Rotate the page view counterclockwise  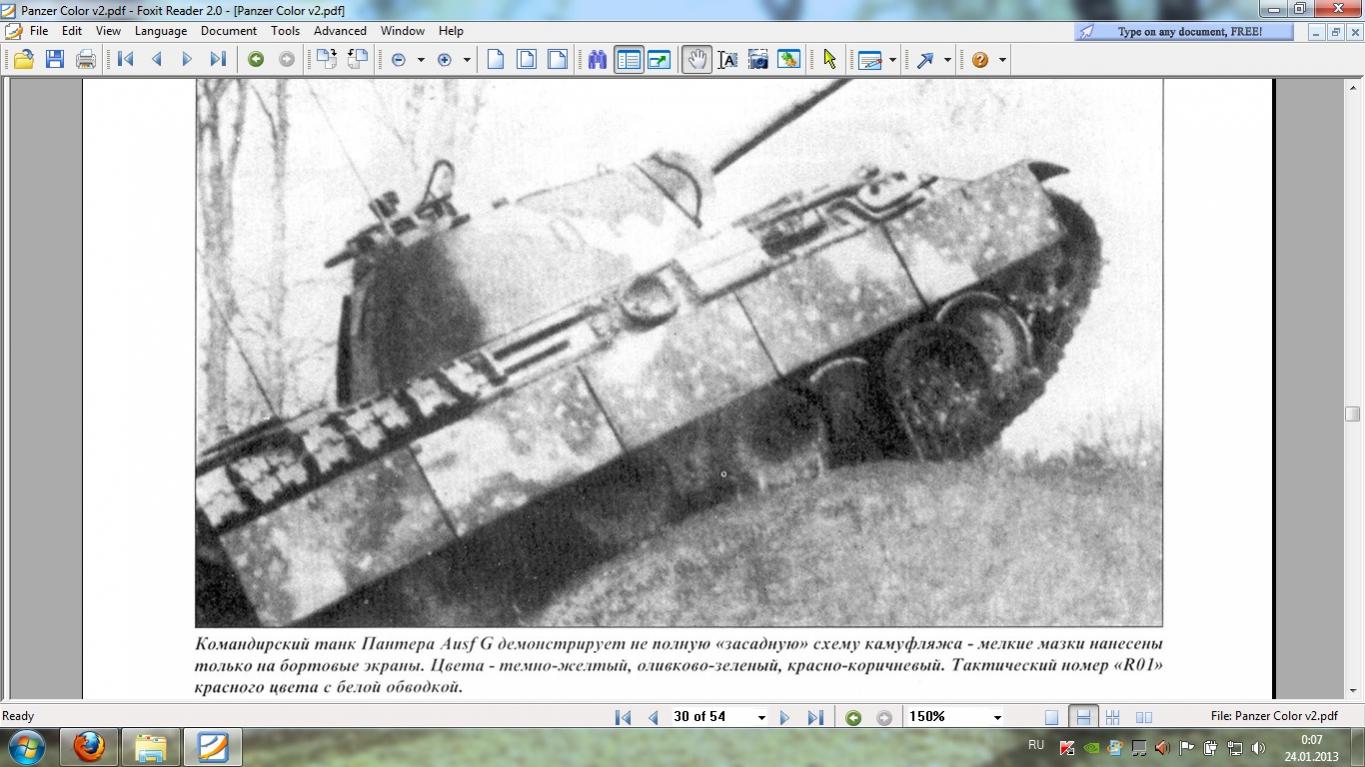point(357,60)
